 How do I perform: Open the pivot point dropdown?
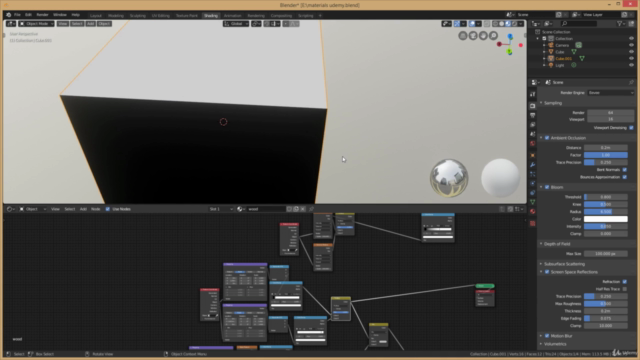pyautogui.click(x=256, y=24)
